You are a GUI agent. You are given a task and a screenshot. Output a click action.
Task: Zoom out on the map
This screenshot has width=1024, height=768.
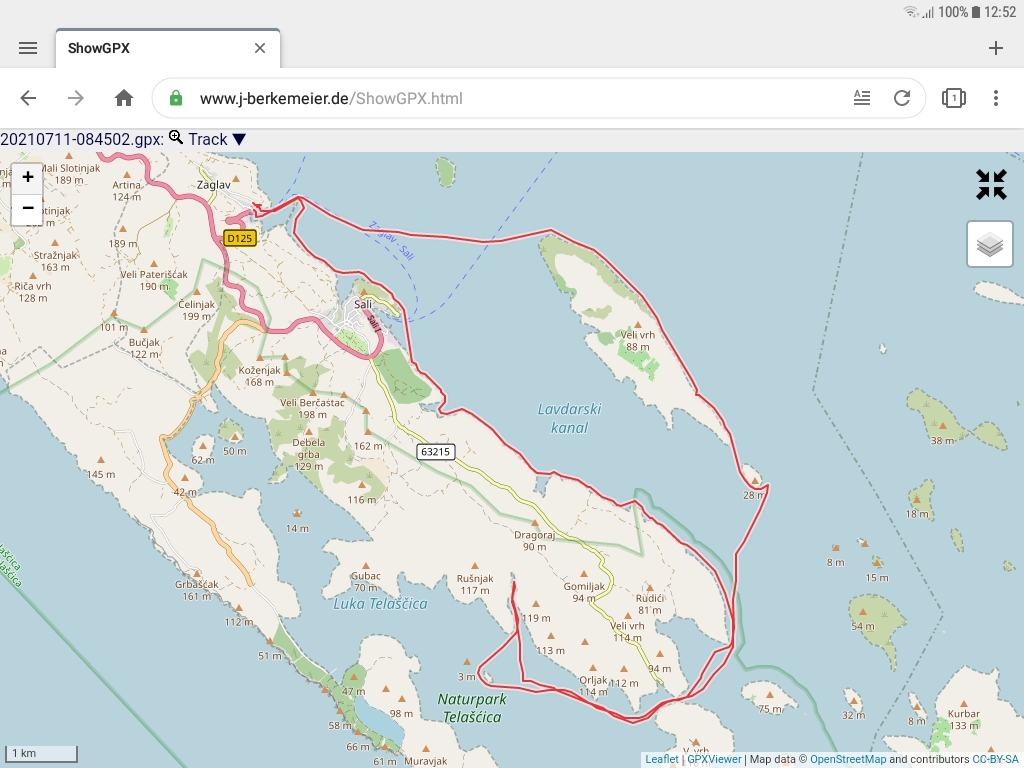(x=28, y=208)
